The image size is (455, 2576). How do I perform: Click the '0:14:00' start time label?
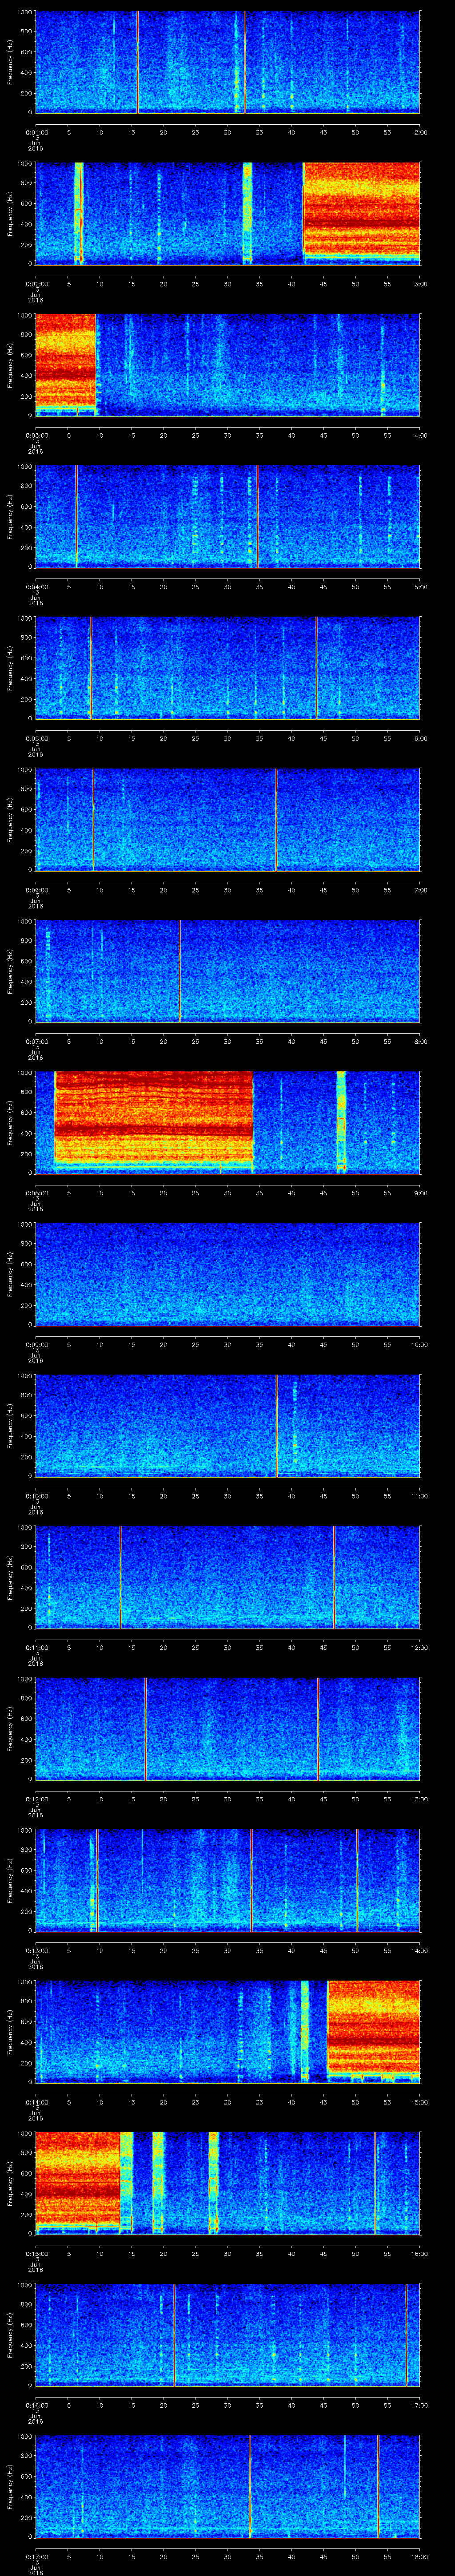[x=36, y=2102]
